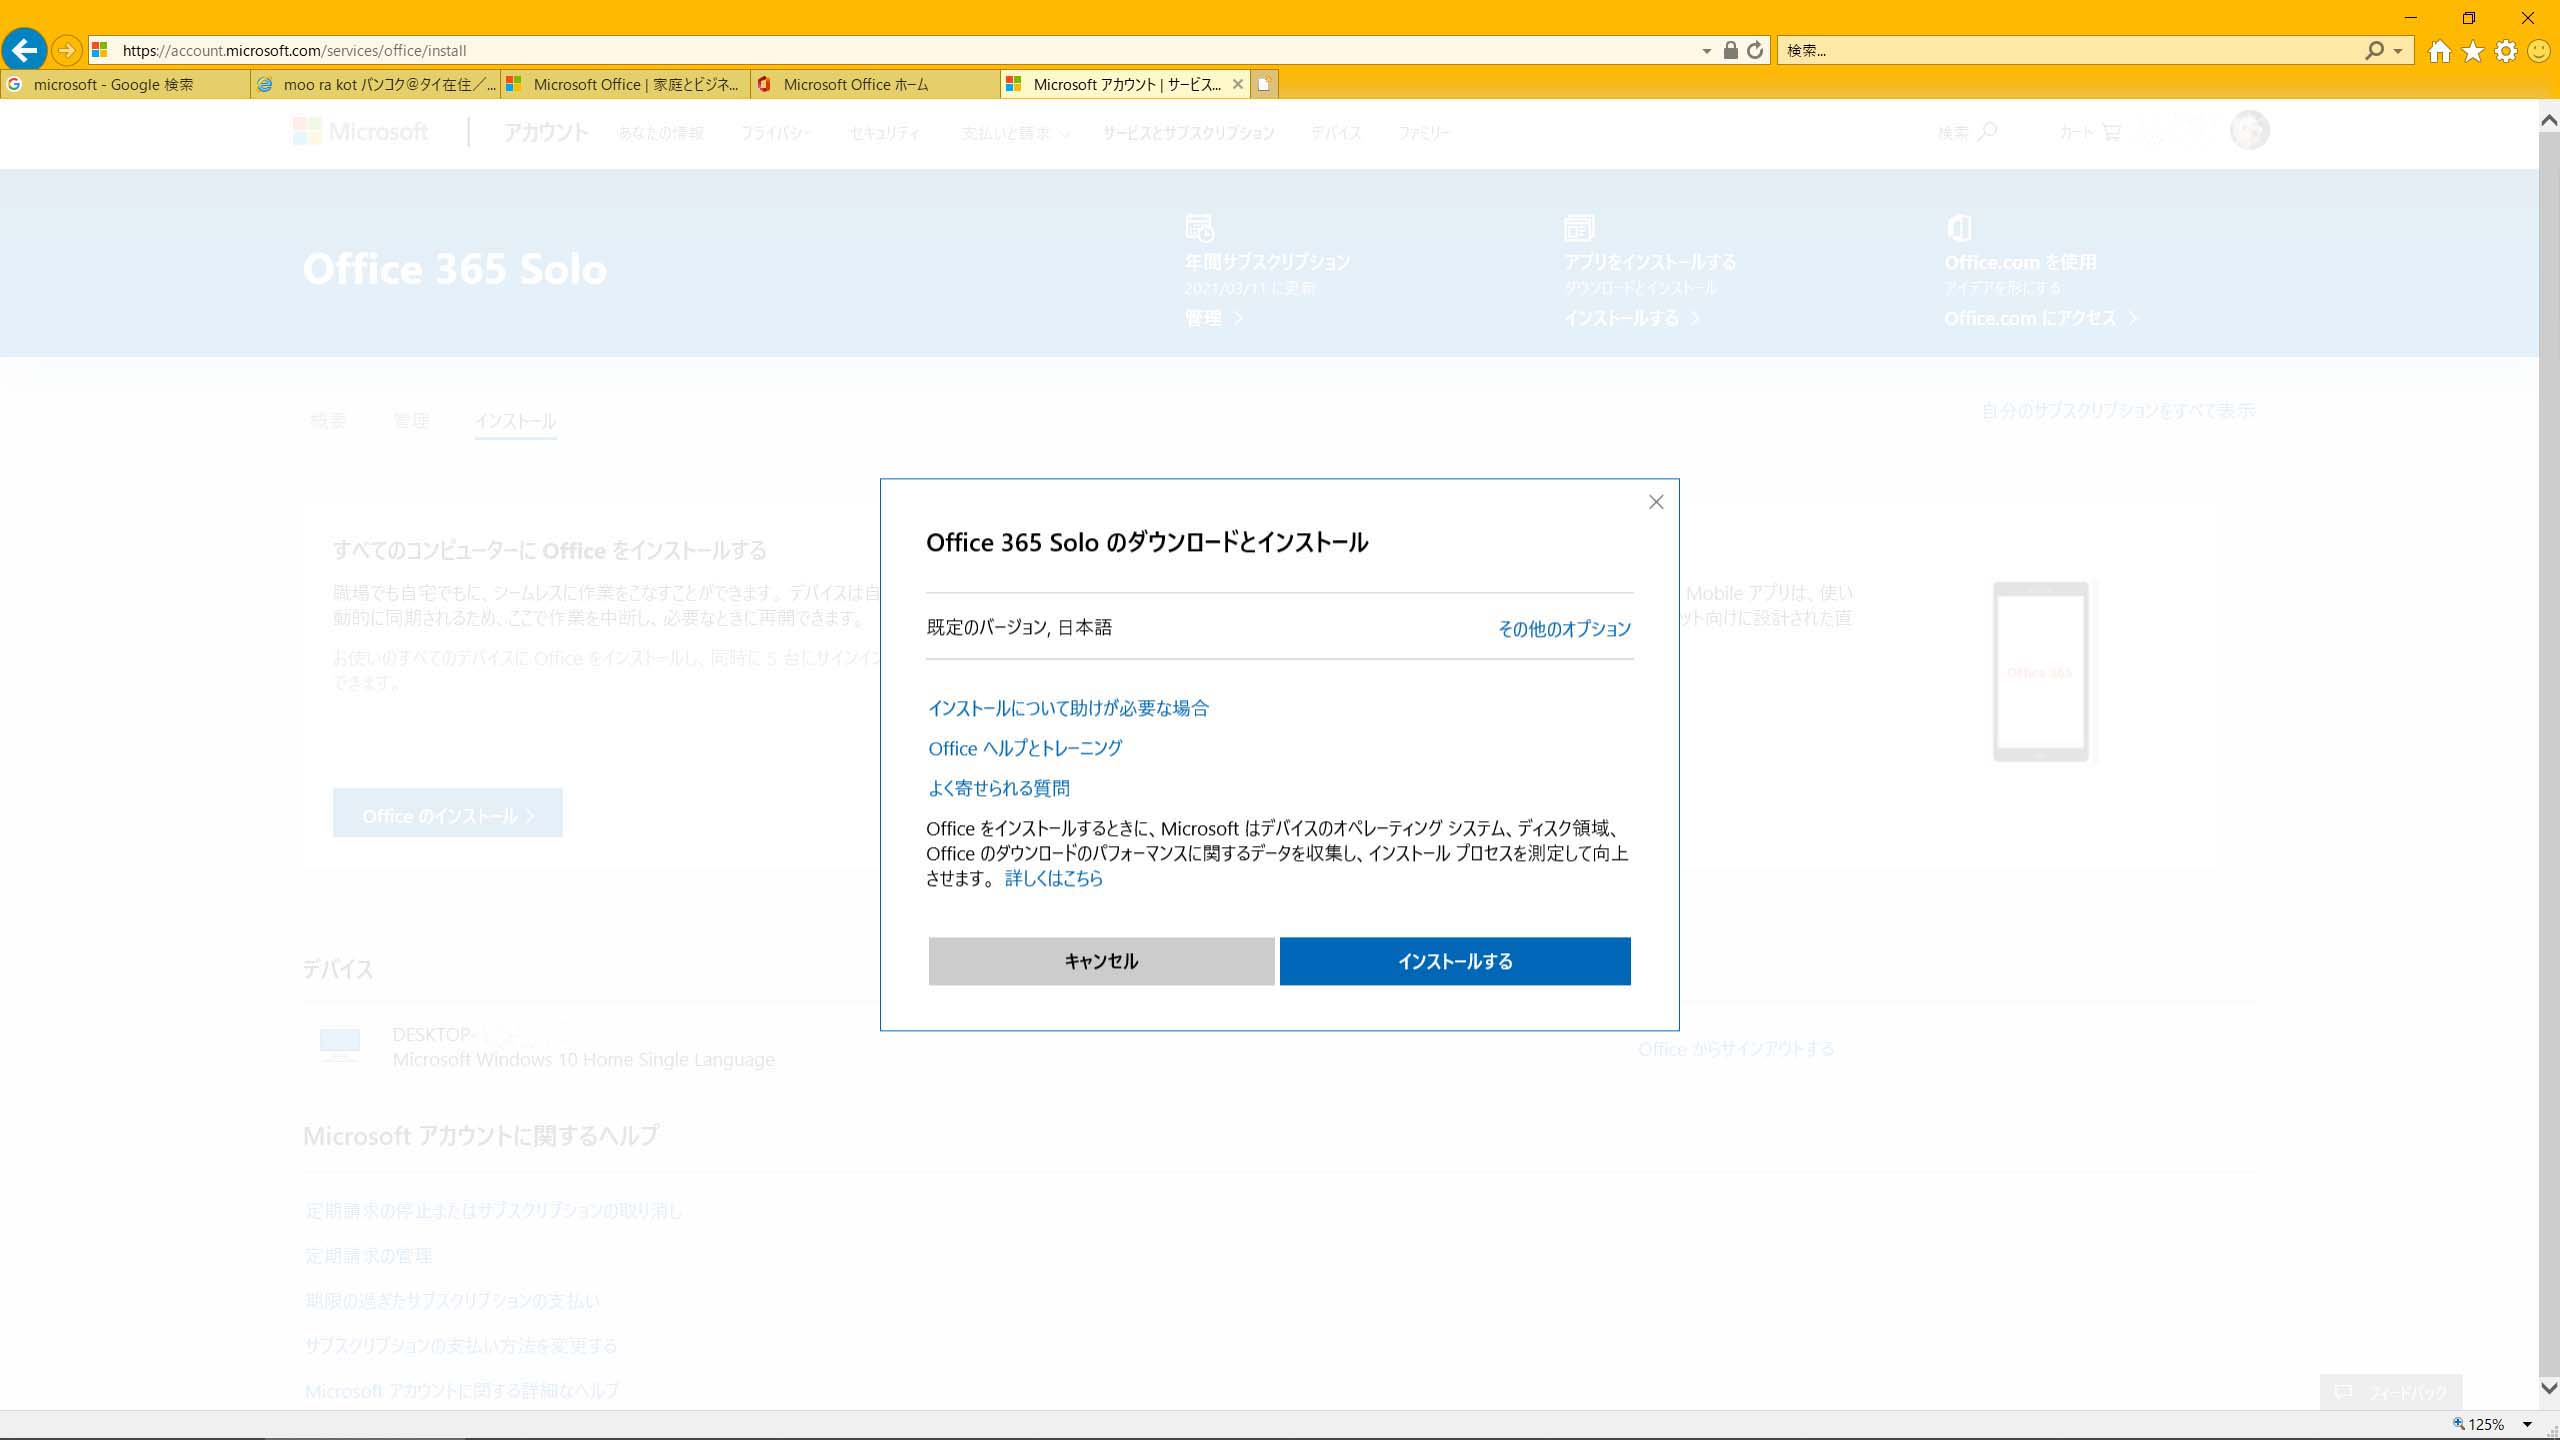Click the scrollbar down arrow

click(x=2549, y=1388)
